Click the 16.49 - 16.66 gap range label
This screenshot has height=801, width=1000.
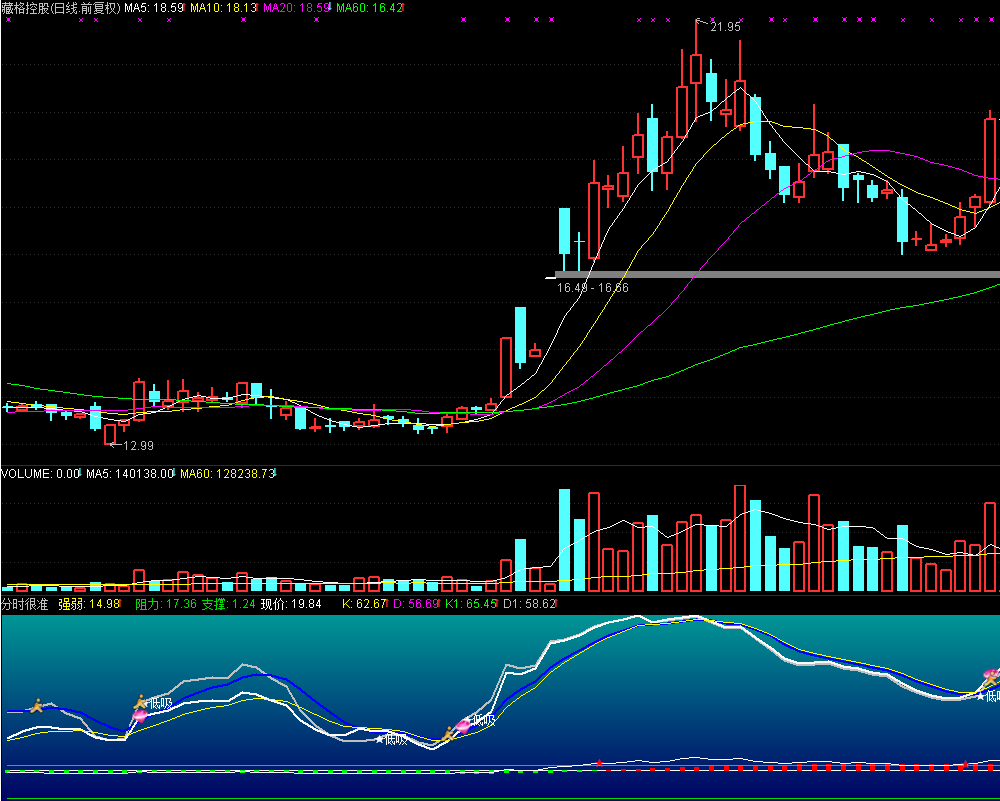[593, 288]
